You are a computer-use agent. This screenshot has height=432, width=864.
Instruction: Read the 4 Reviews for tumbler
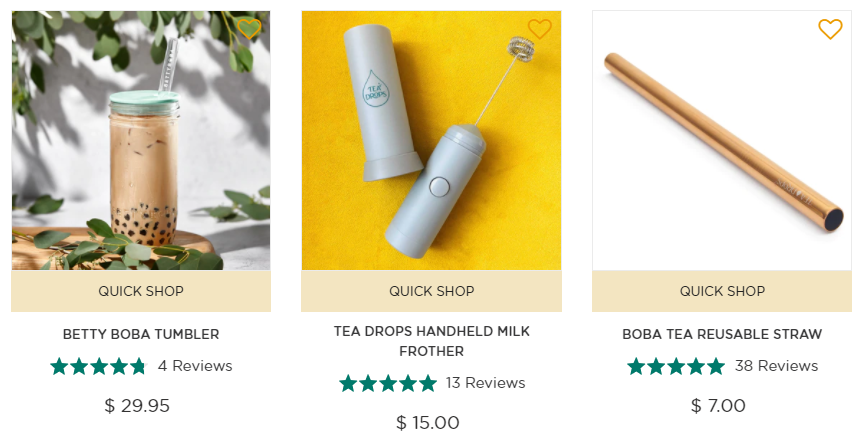195,366
